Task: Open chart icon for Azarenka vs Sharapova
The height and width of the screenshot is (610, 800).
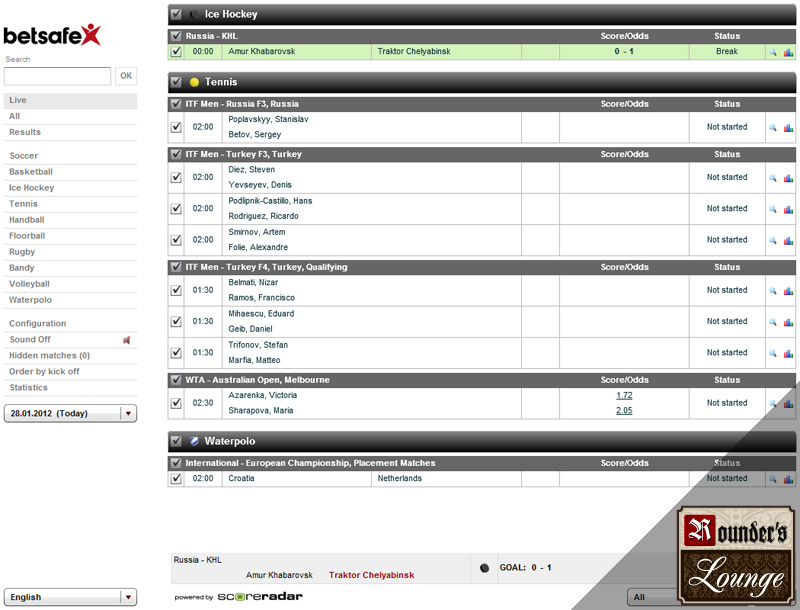Action: 788,403
